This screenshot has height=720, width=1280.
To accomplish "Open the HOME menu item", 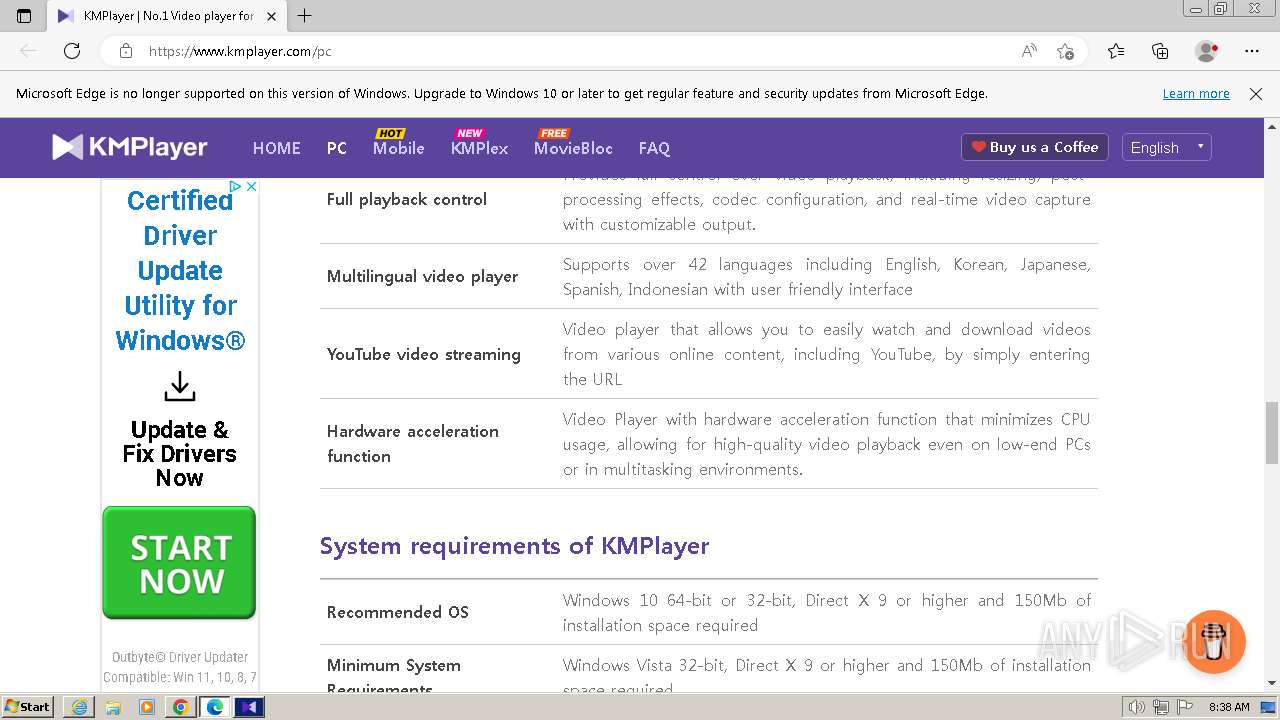I will [x=276, y=148].
